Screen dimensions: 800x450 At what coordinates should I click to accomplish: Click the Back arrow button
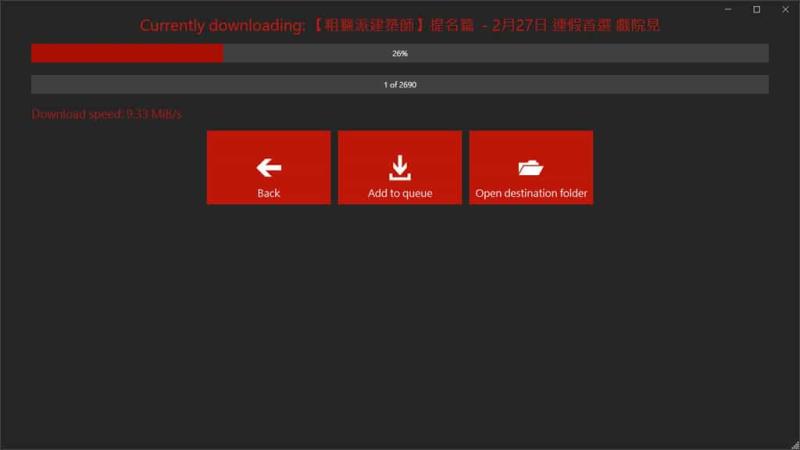pyautogui.click(x=268, y=167)
